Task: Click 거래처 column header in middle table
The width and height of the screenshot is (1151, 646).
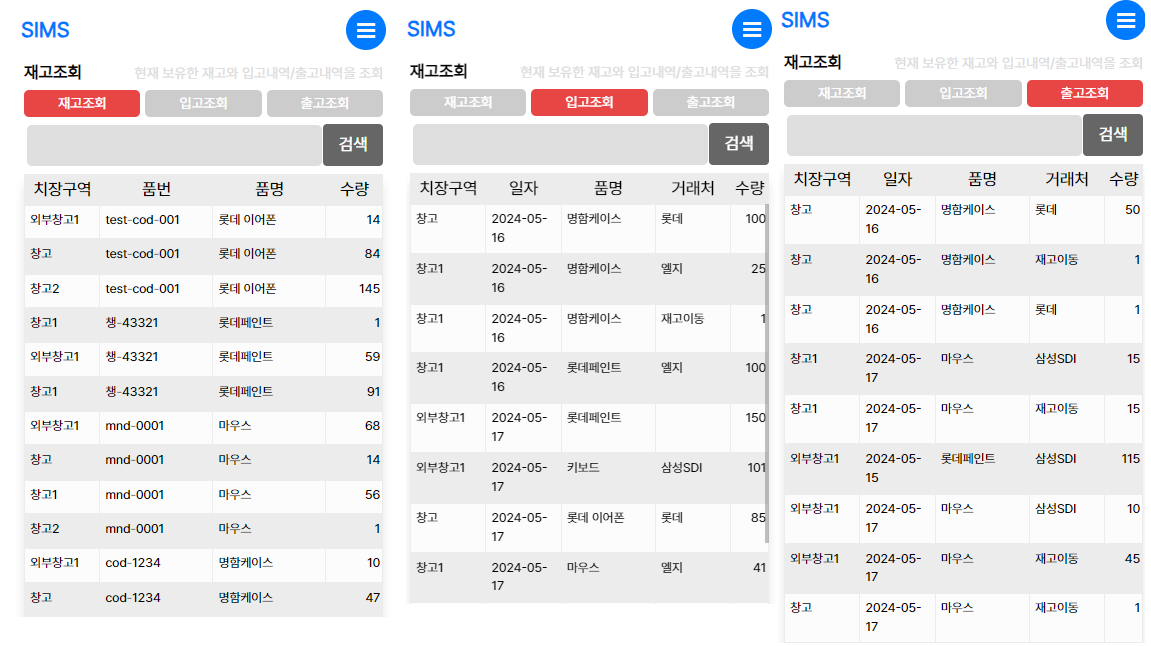Action: tap(692, 189)
